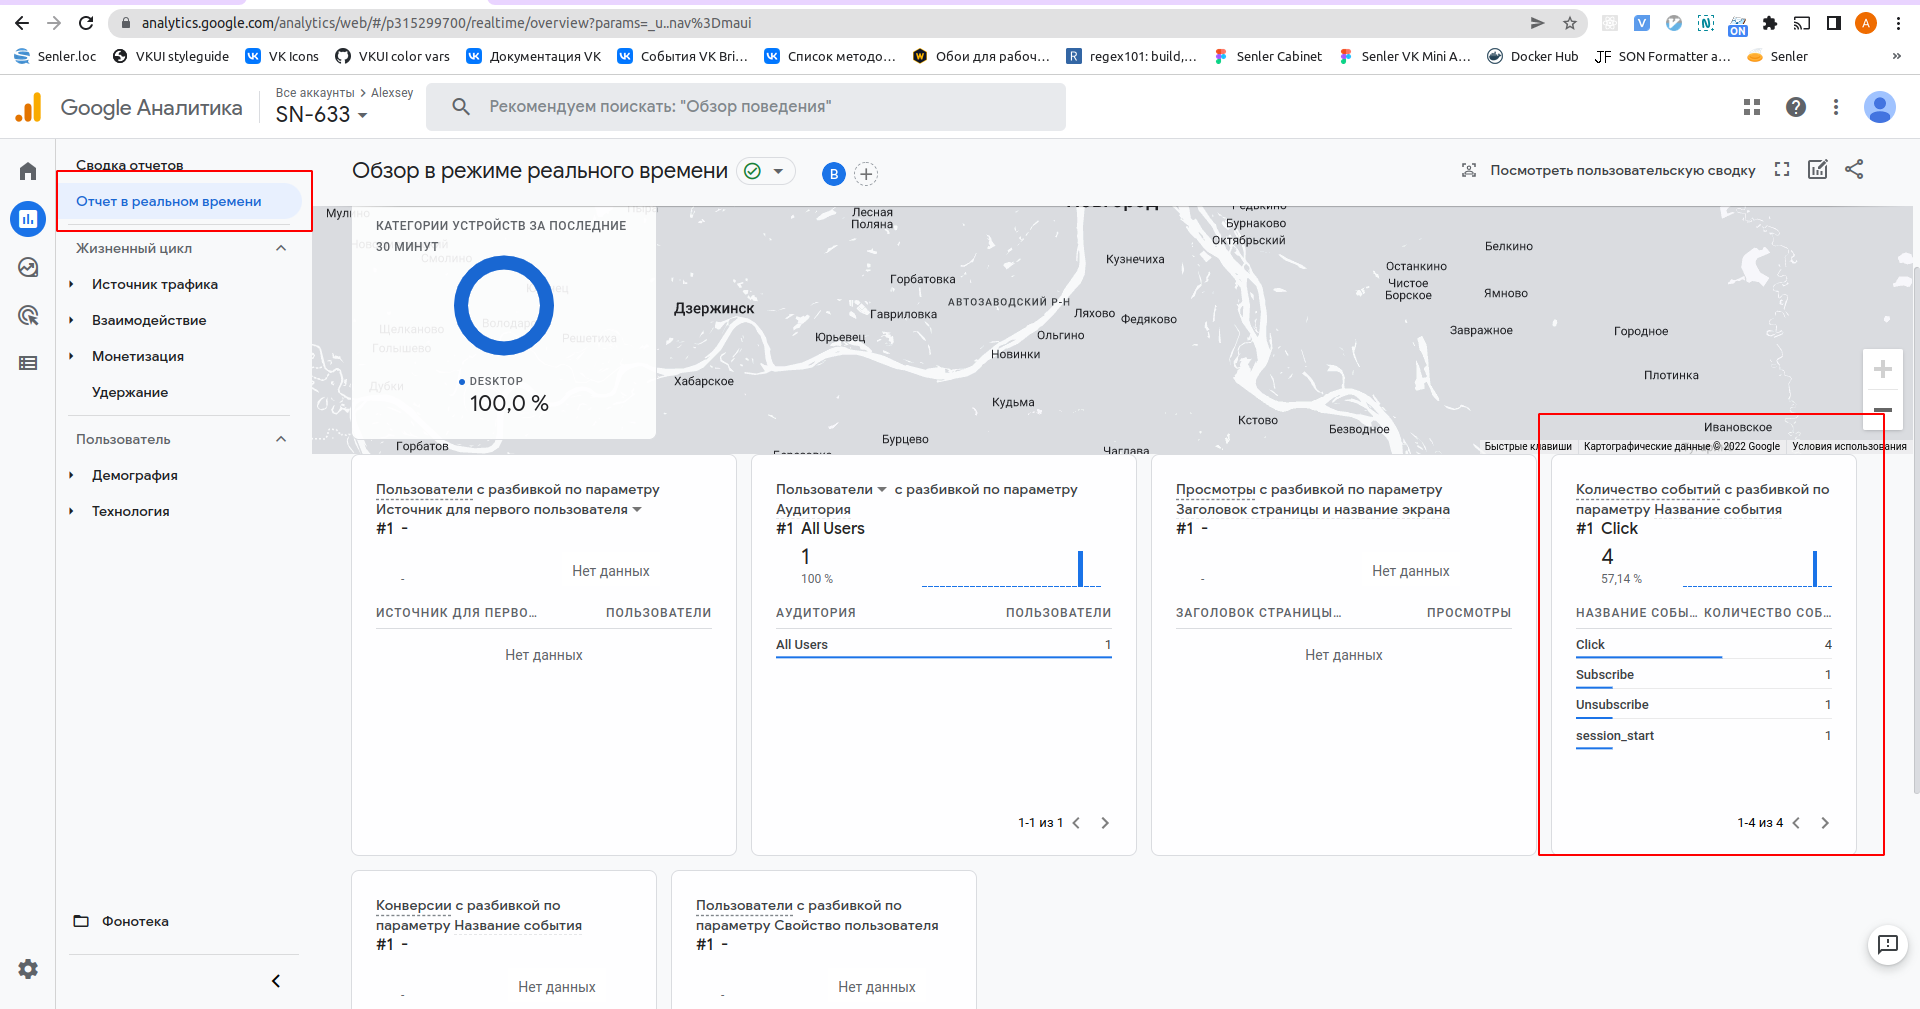The height and width of the screenshot is (1009, 1920).
Task: Collapse the Жизненный цикл section
Action: [281, 248]
